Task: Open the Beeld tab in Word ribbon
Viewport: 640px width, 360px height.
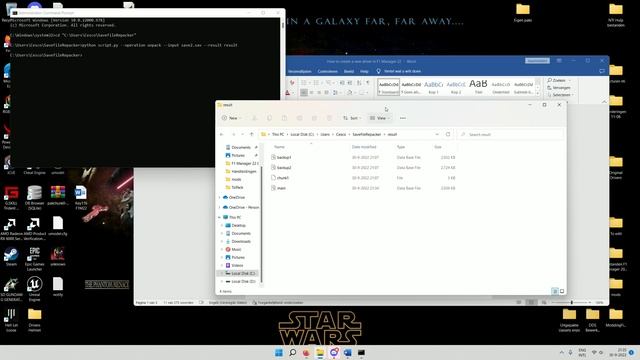Action: 349,71
